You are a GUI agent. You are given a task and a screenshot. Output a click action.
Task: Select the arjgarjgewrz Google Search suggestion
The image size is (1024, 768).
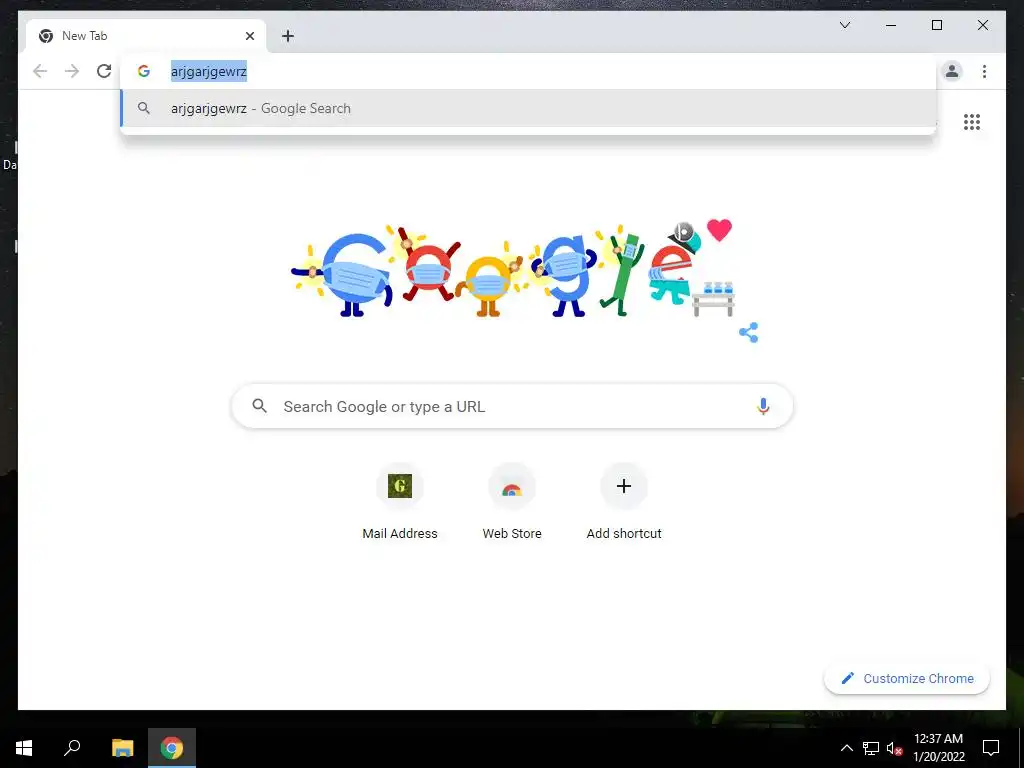[x=528, y=108]
